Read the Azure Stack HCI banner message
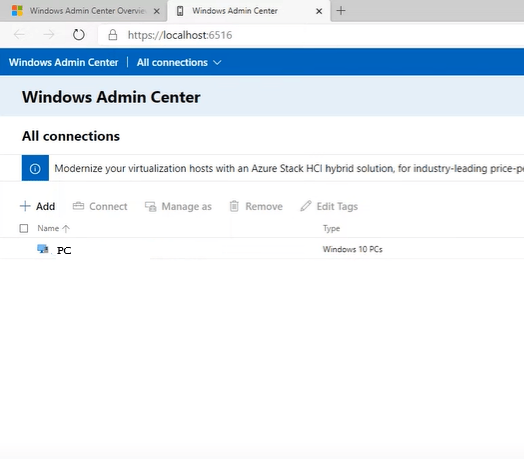The width and height of the screenshot is (524, 459). coord(289,168)
